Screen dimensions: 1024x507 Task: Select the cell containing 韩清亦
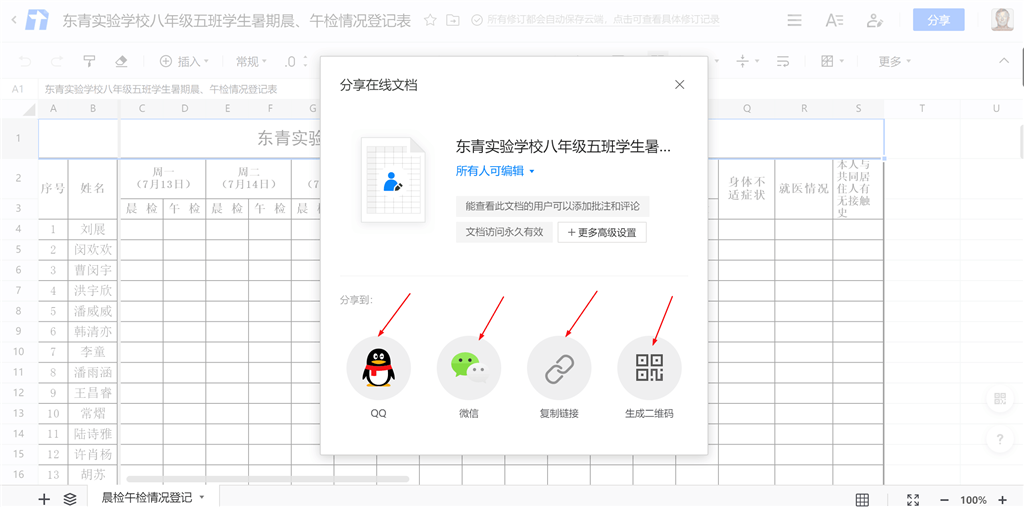(x=93, y=331)
